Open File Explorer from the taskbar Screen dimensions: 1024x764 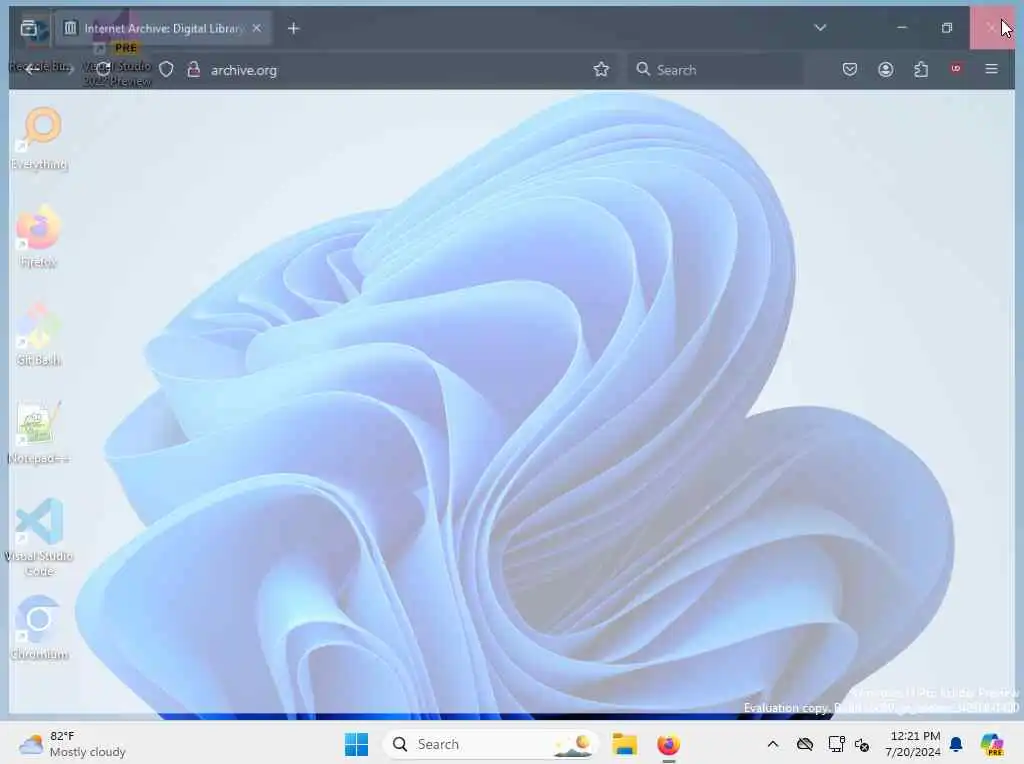624,744
